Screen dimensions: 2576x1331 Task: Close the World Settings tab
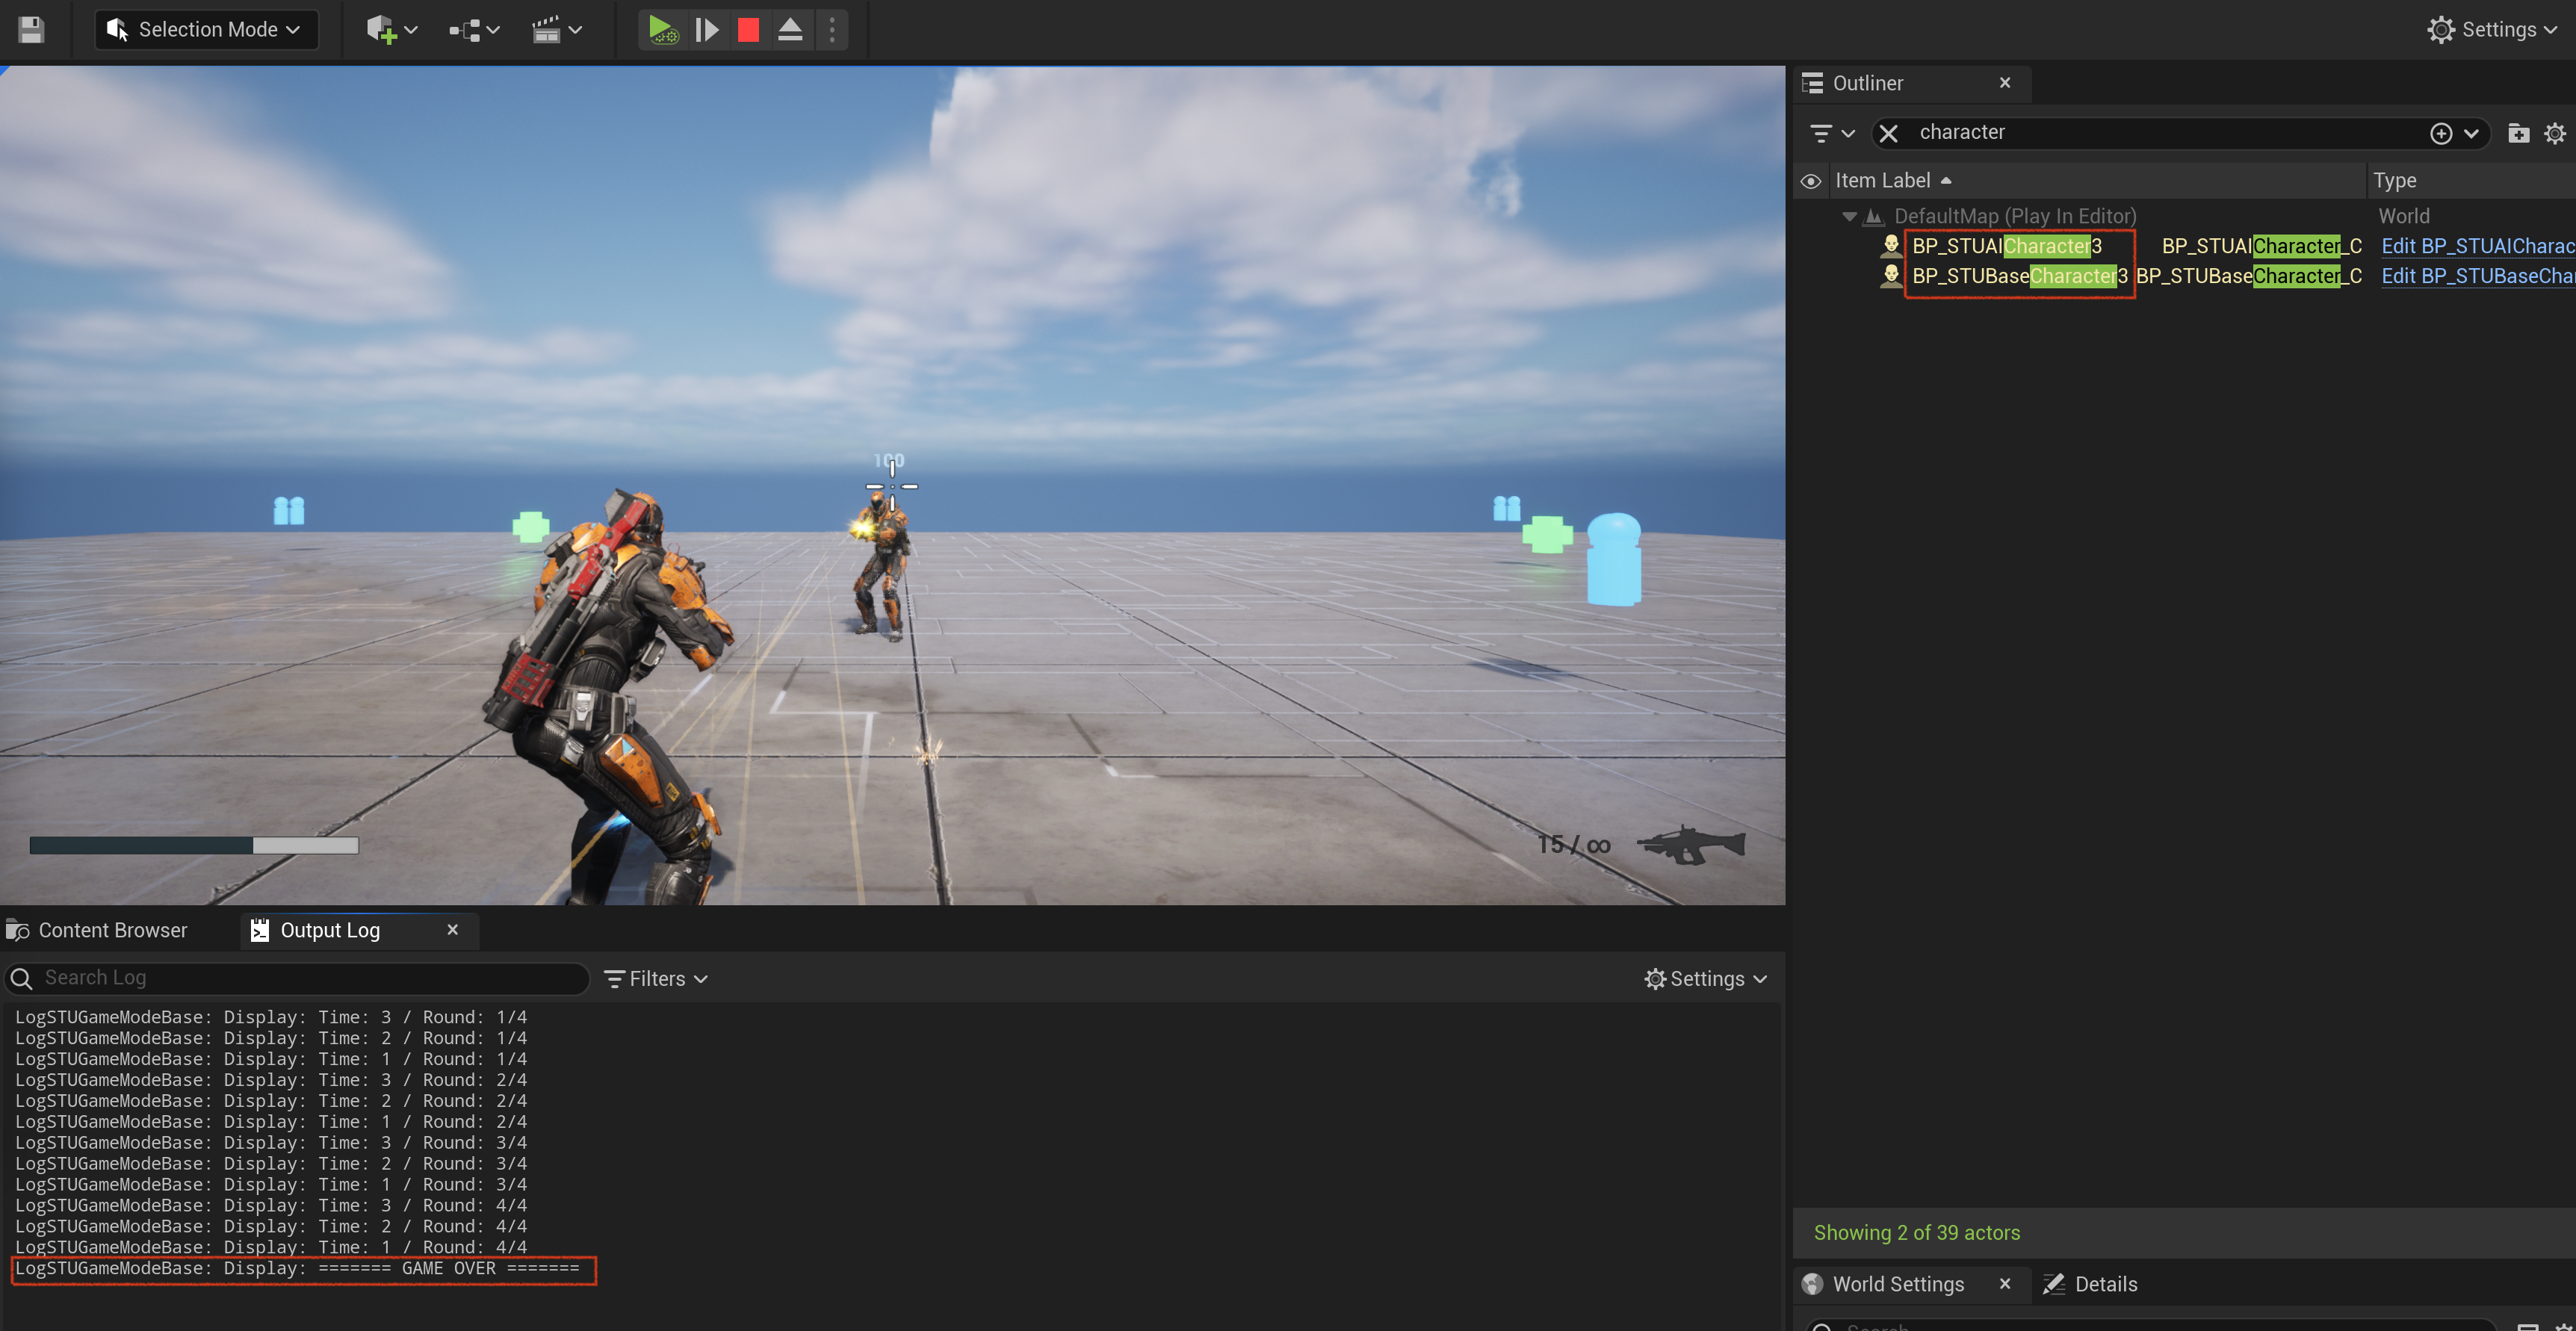pyautogui.click(x=2004, y=1284)
